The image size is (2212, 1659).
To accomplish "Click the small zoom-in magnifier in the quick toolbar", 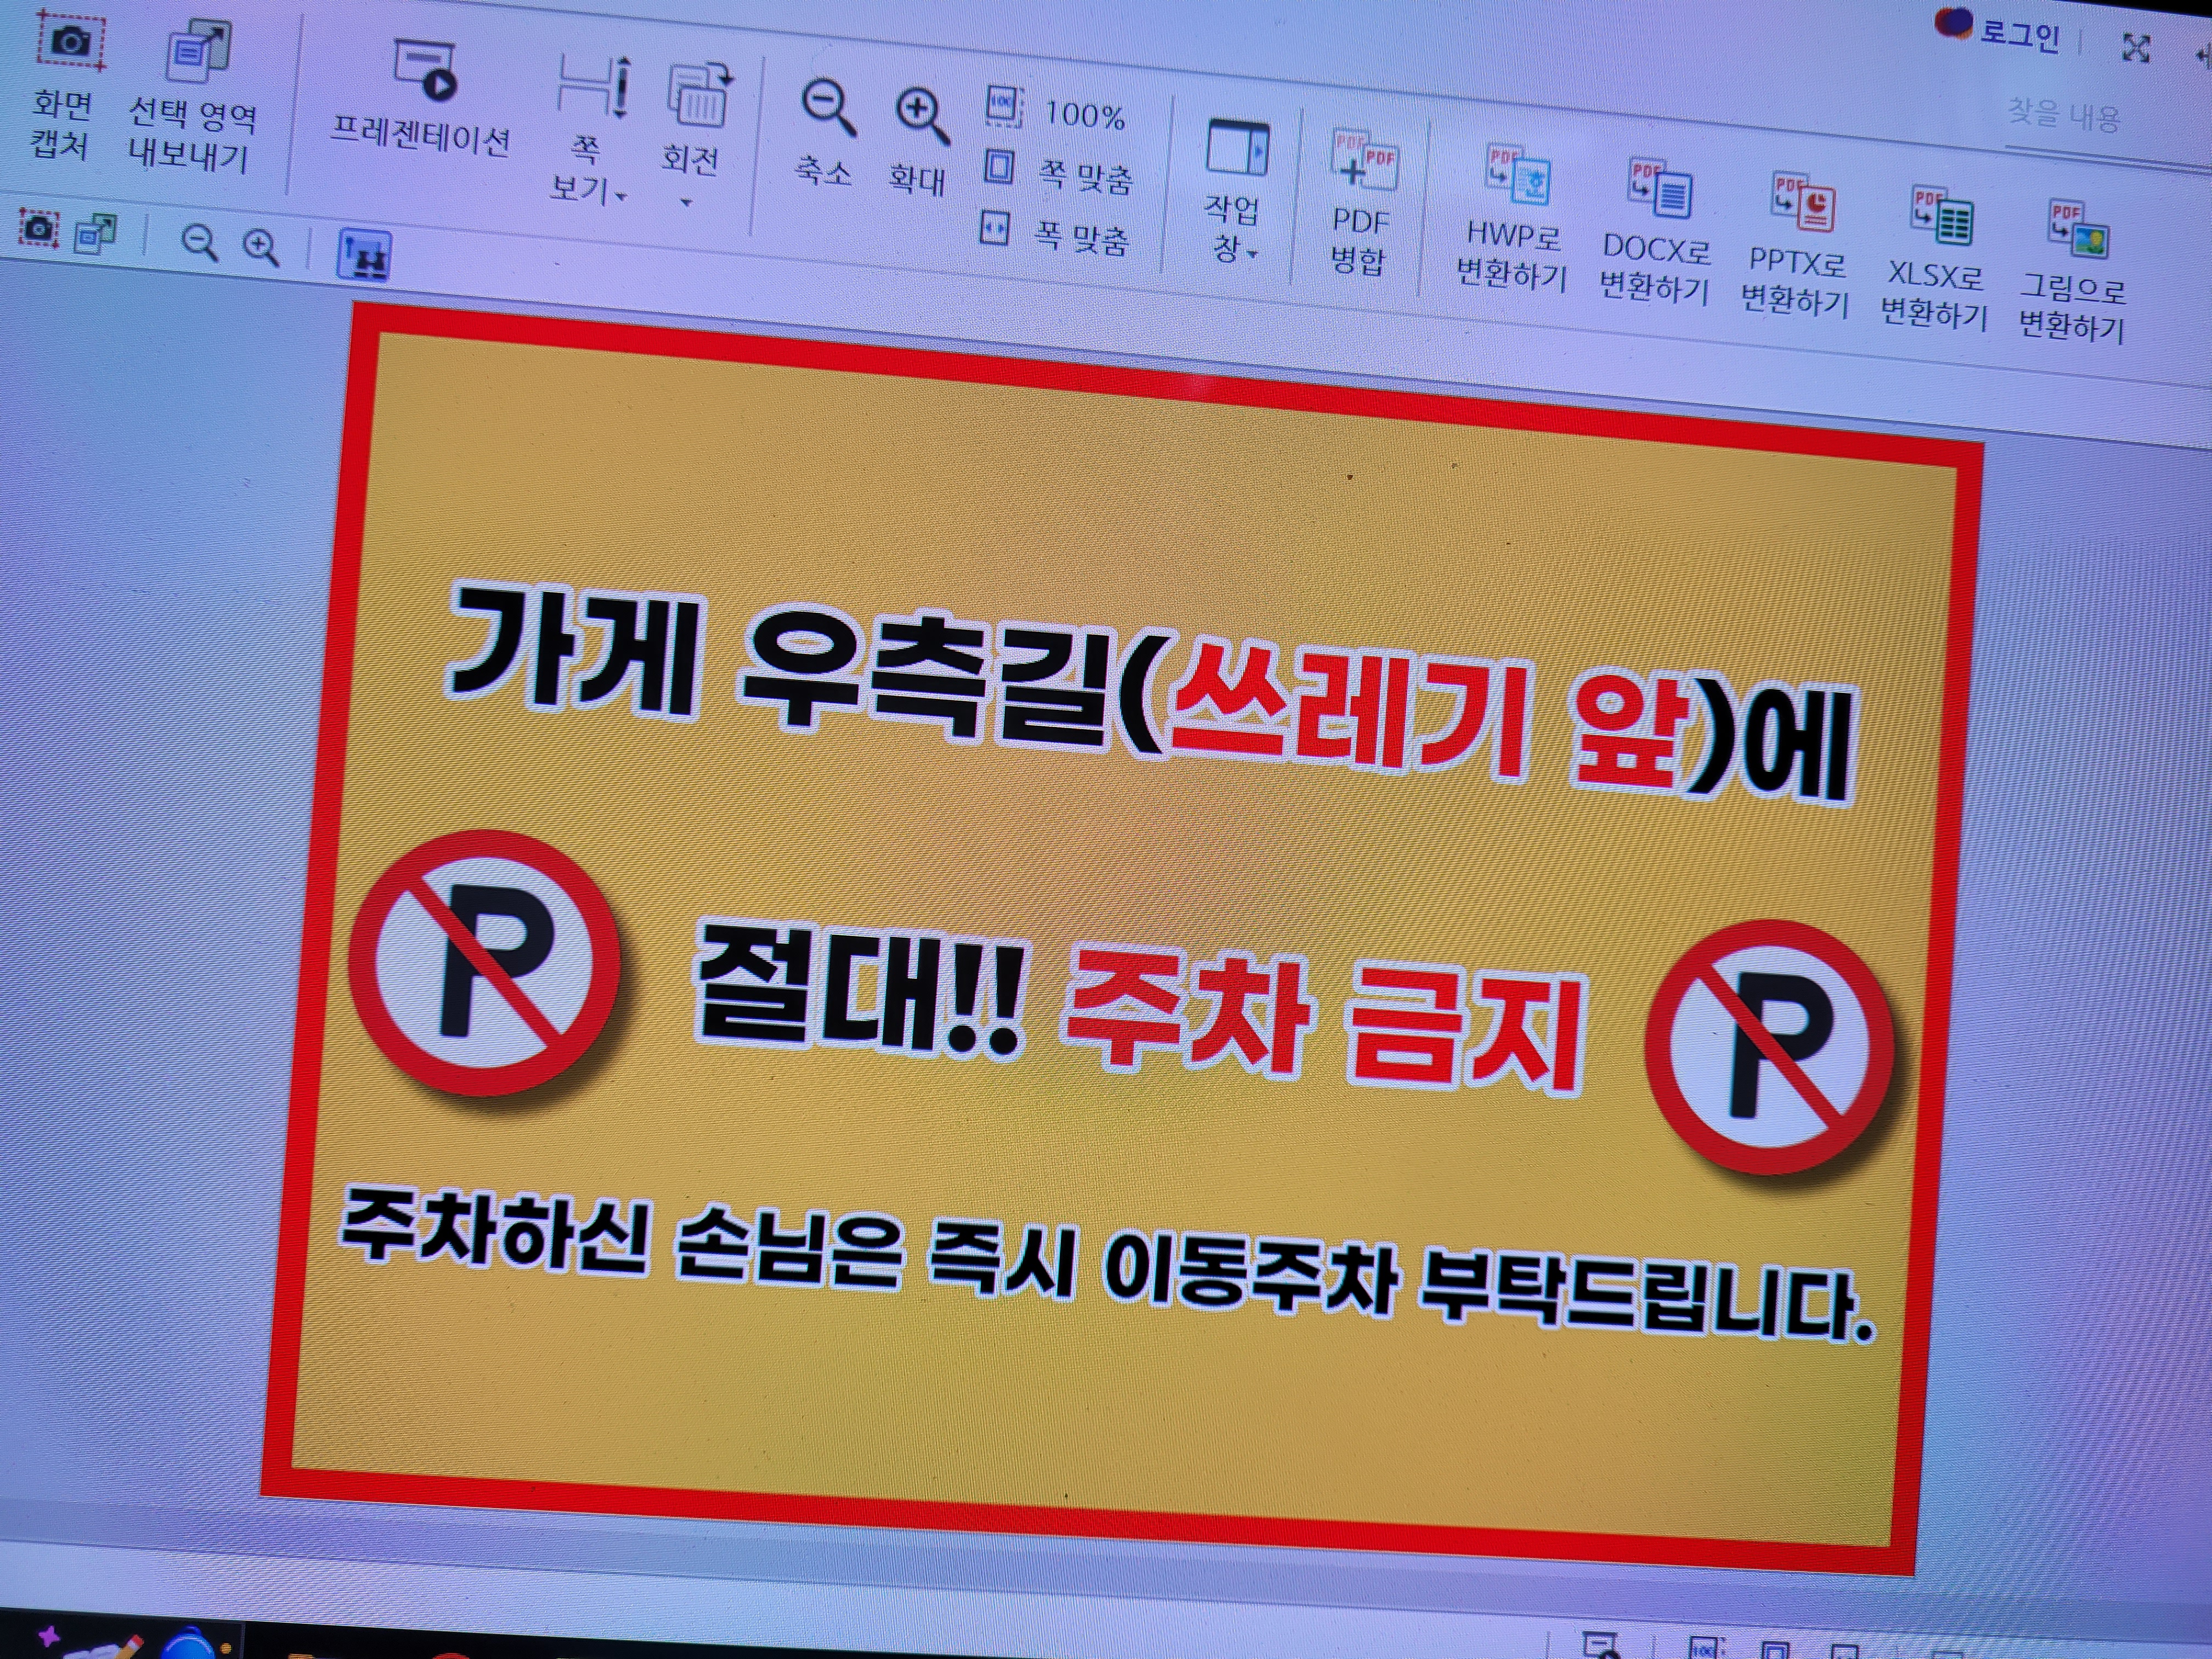I will [x=260, y=246].
